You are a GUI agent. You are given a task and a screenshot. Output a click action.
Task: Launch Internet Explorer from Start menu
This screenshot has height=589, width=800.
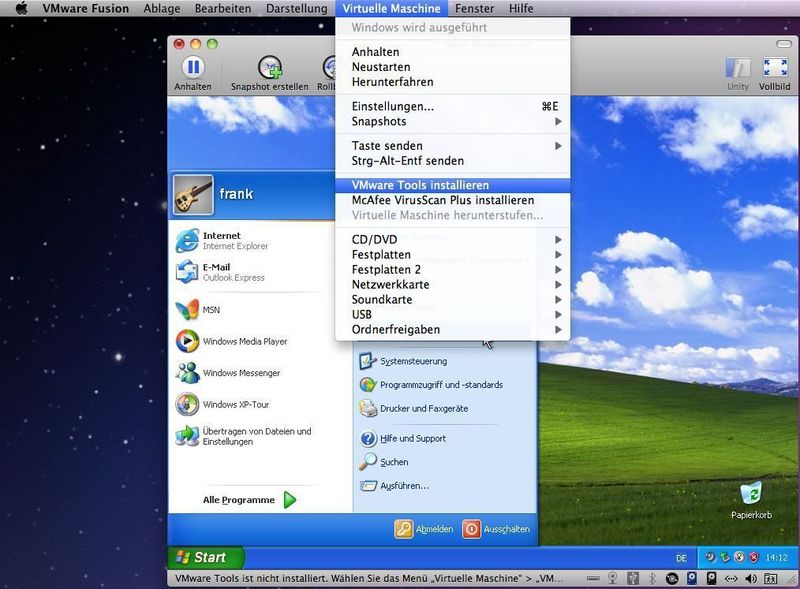[223, 241]
